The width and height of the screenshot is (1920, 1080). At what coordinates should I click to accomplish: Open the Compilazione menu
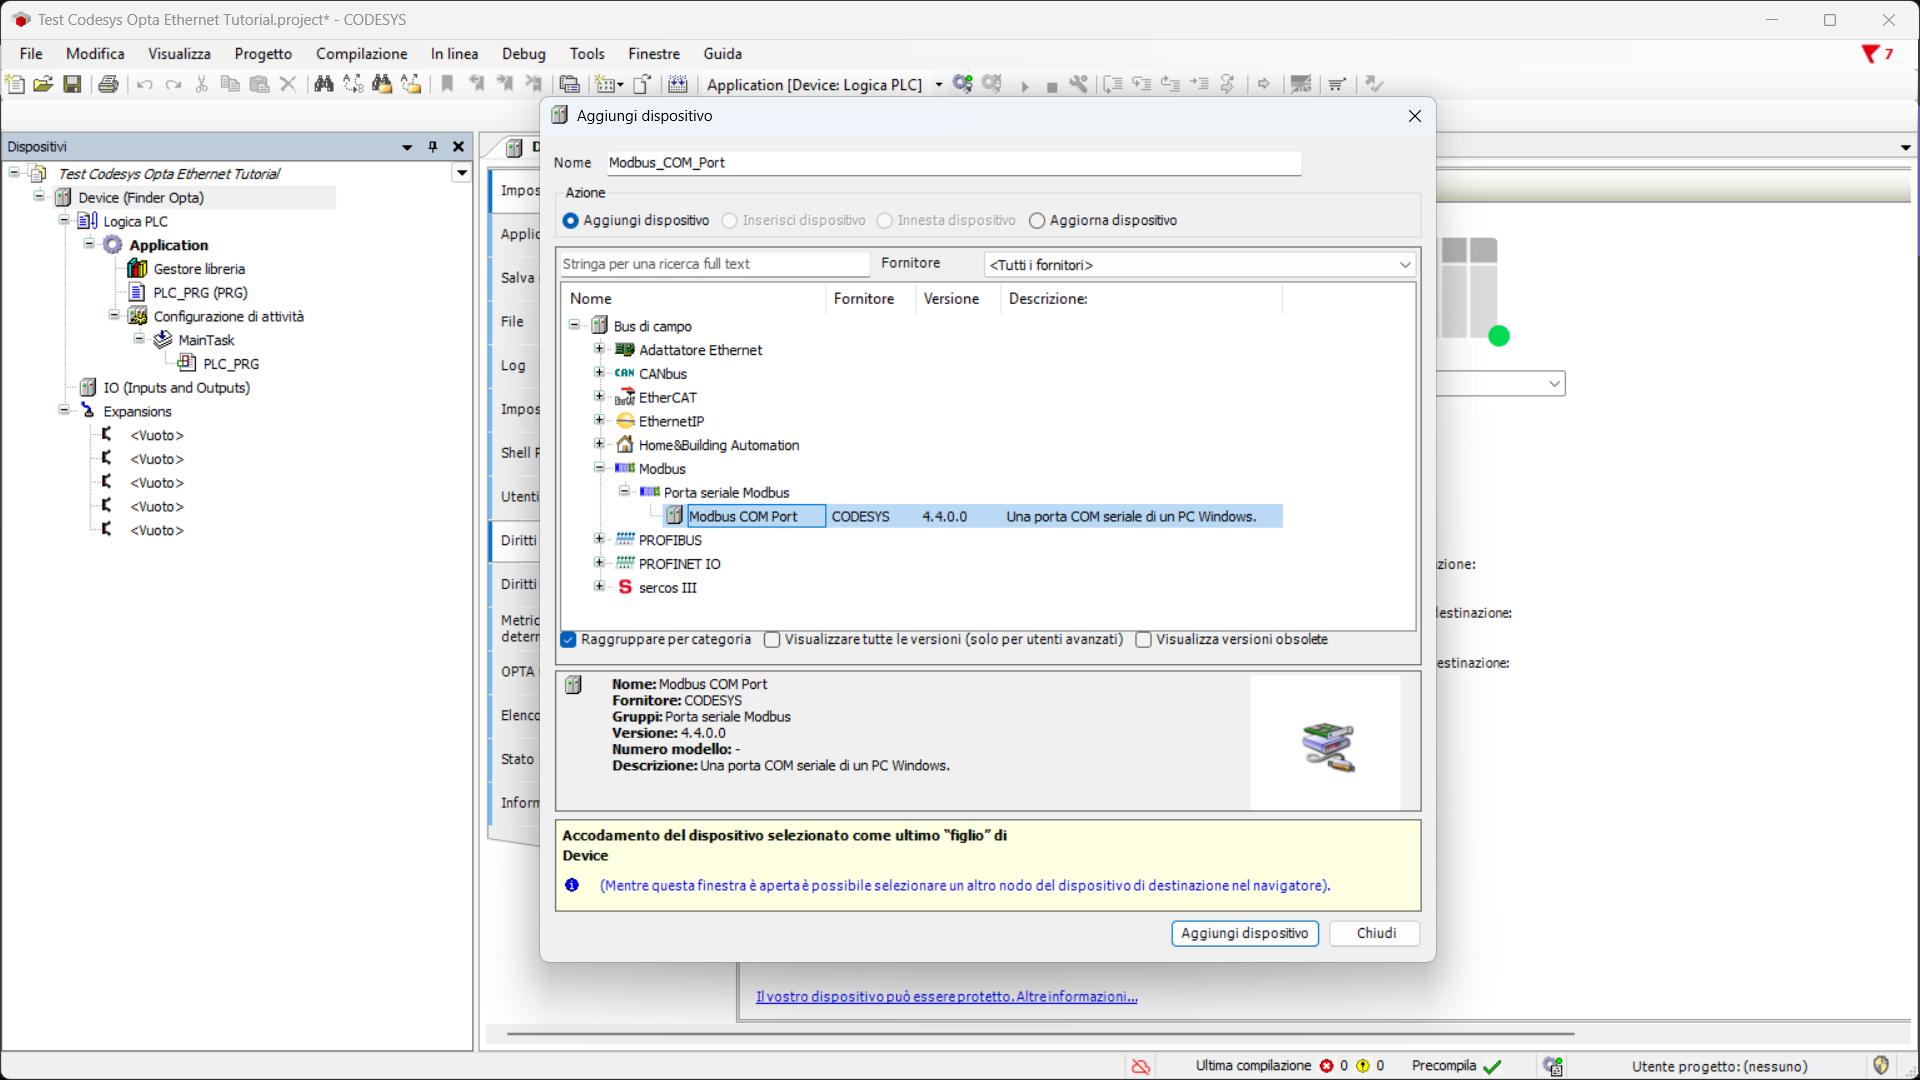[361, 54]
